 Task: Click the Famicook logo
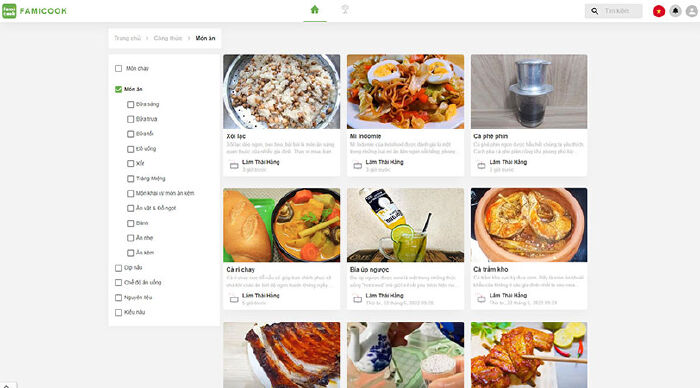click(x=34, y=11)
